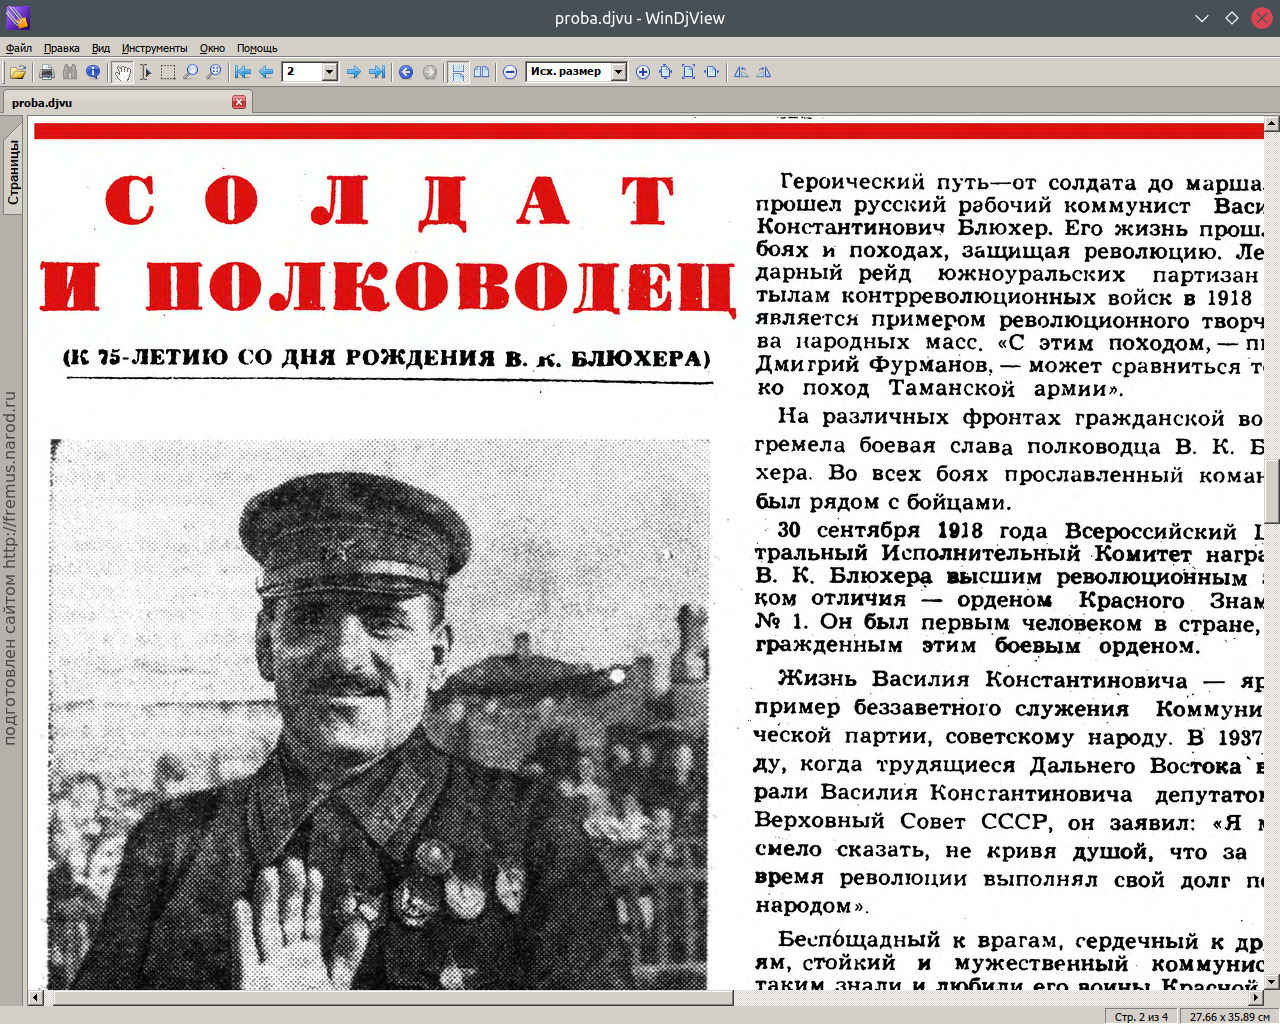Viewport: 1280px width, 1024px height.
Task: Click the horizontal scrollbar thumb
Action: tap(393, 997)
